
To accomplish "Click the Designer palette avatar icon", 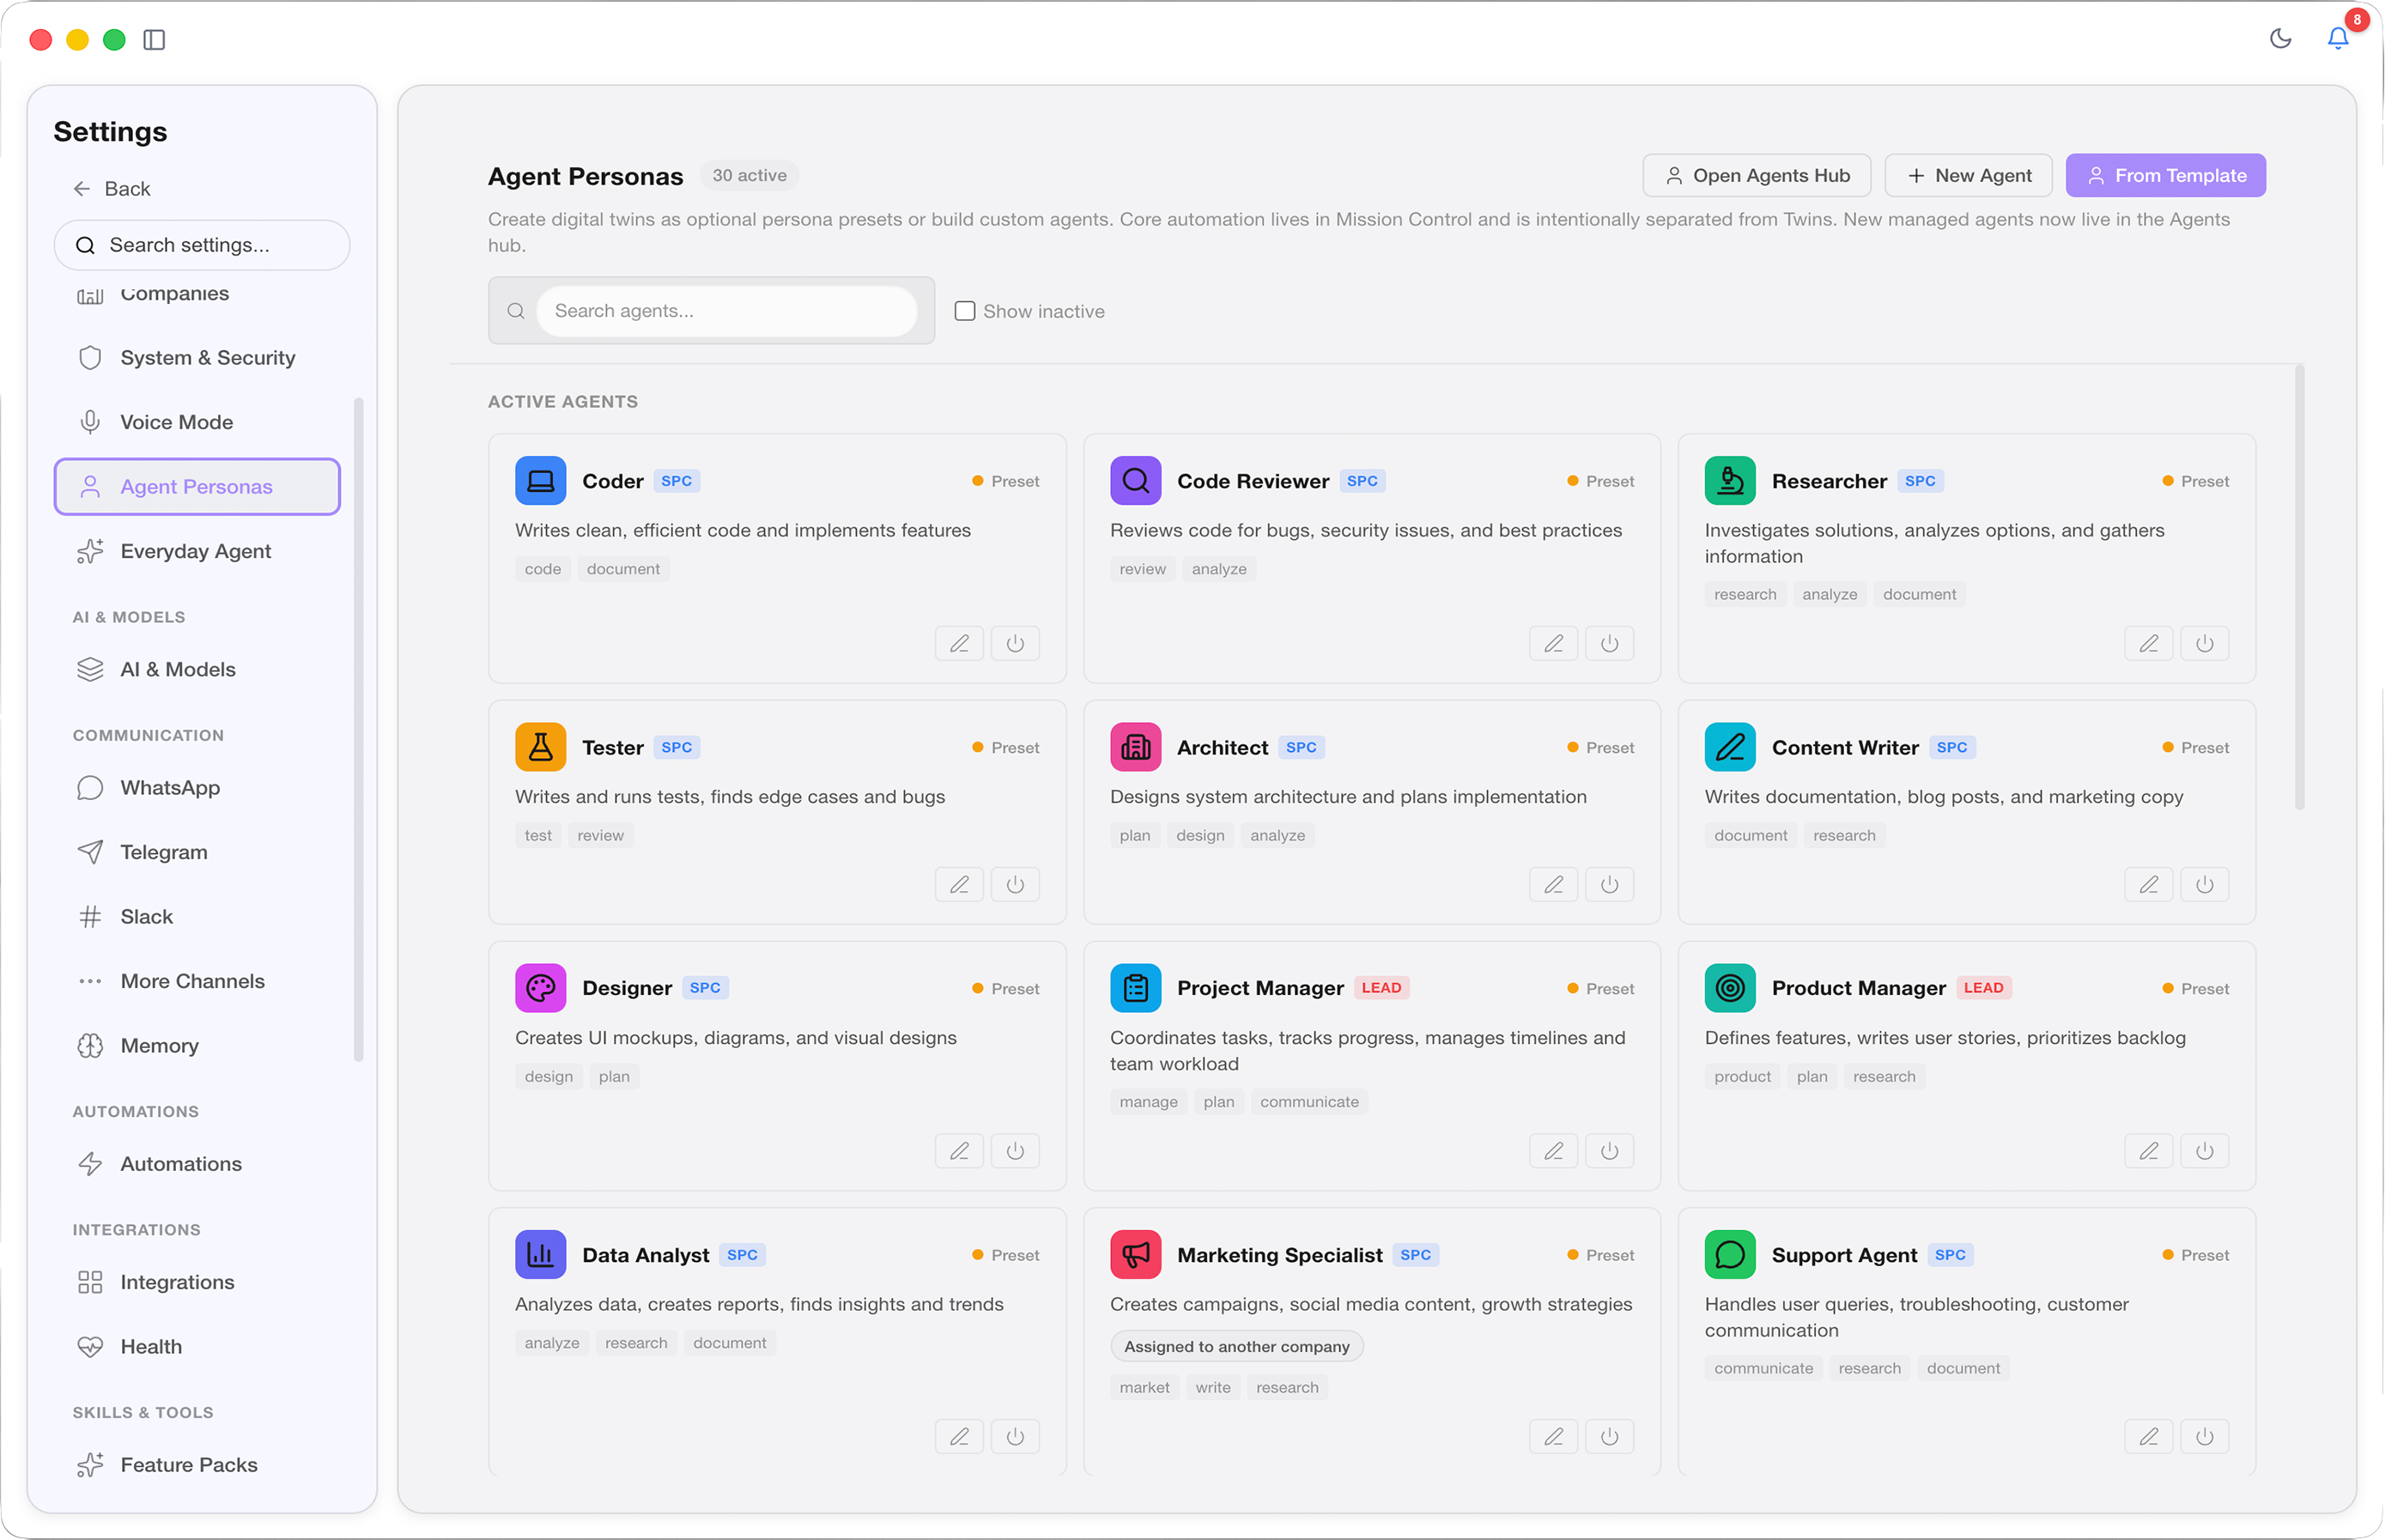I will (x=540, y=988).
